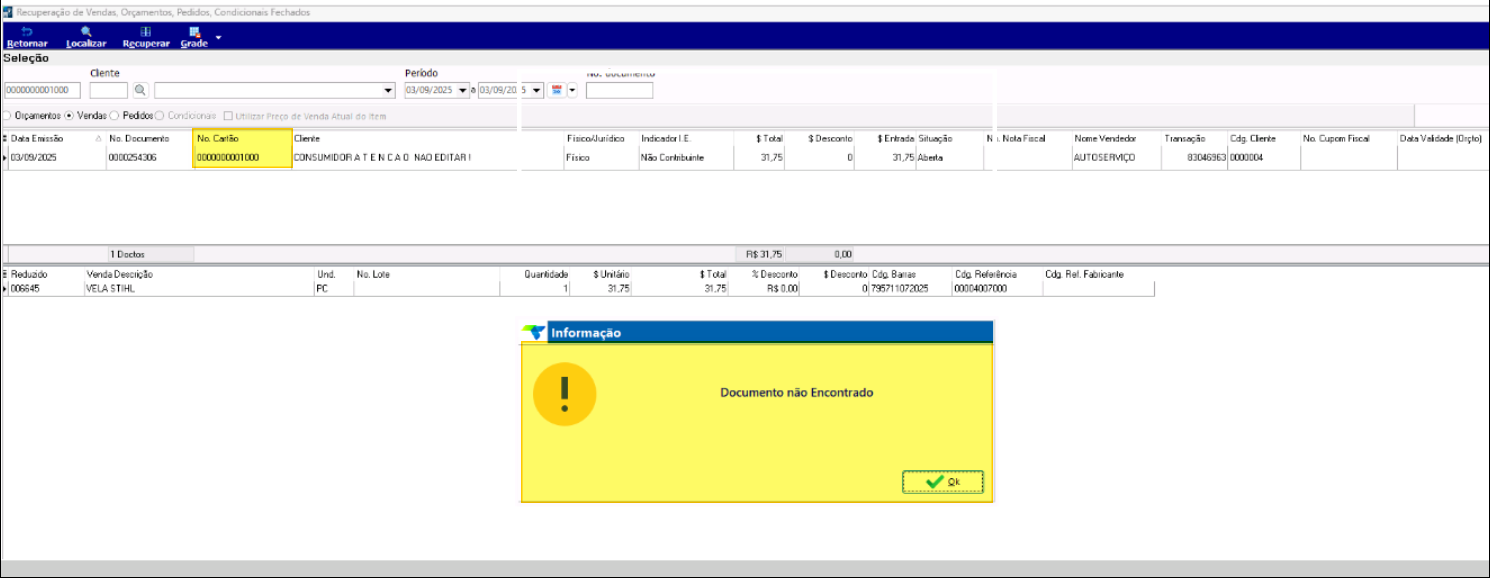Select the Vendas radio button

click(70, 116)
